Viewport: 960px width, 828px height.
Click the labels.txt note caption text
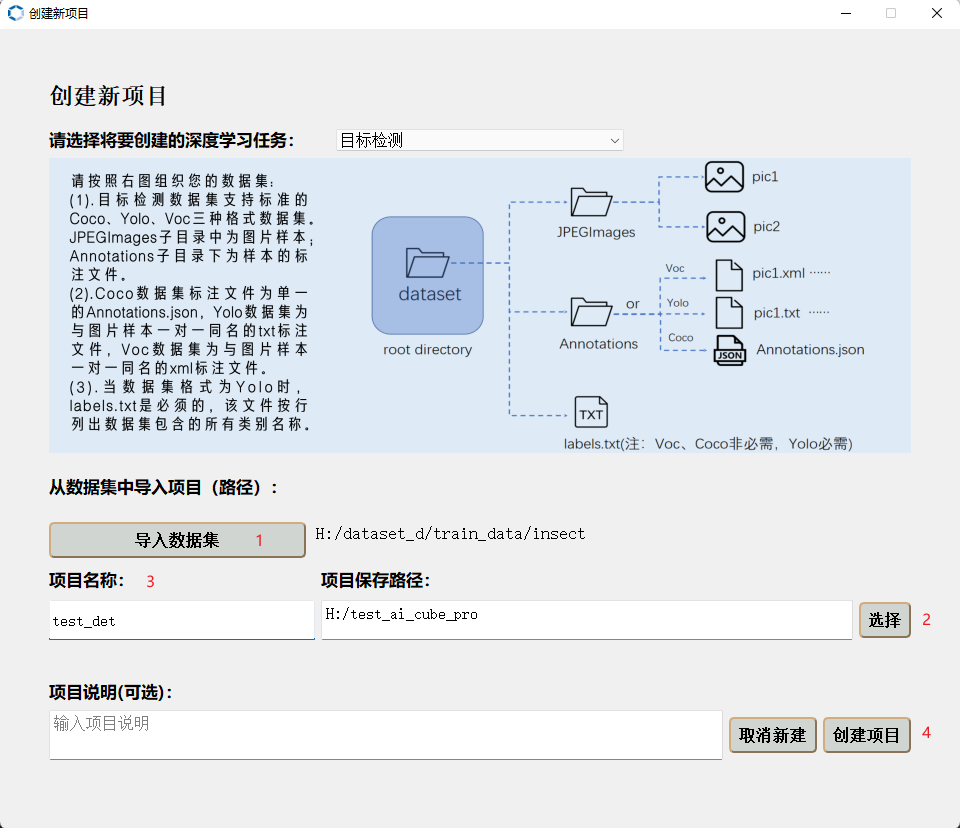[x=708, y=444]
